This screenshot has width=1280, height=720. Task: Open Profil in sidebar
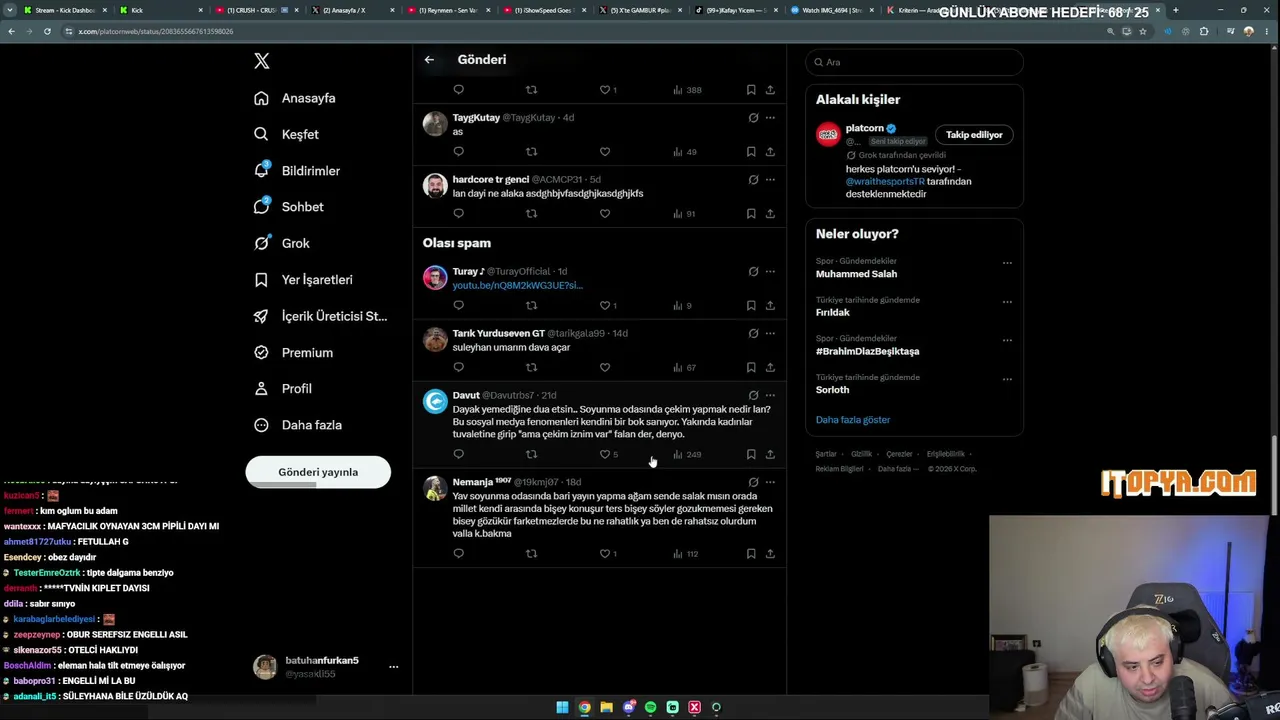coord(283,389)
